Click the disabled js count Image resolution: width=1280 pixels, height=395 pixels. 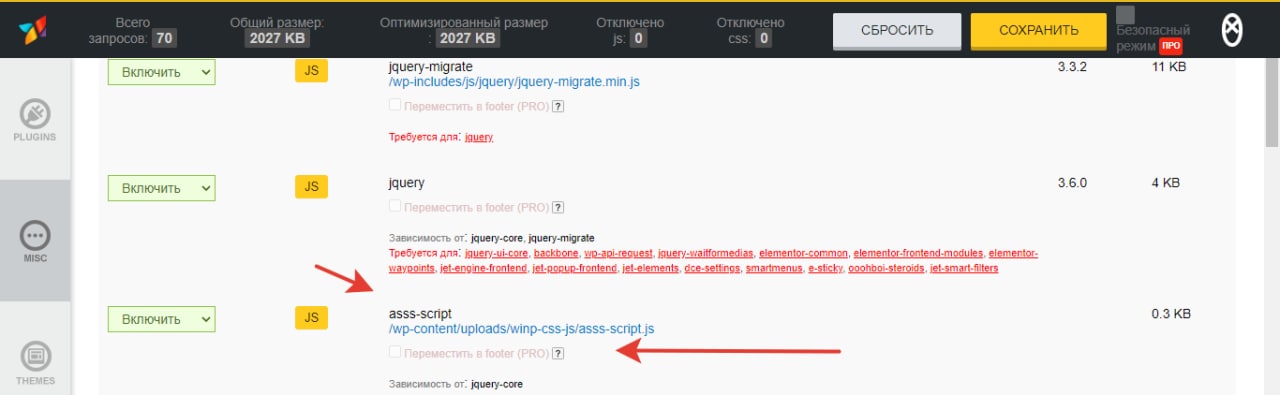tap(638, 39)
